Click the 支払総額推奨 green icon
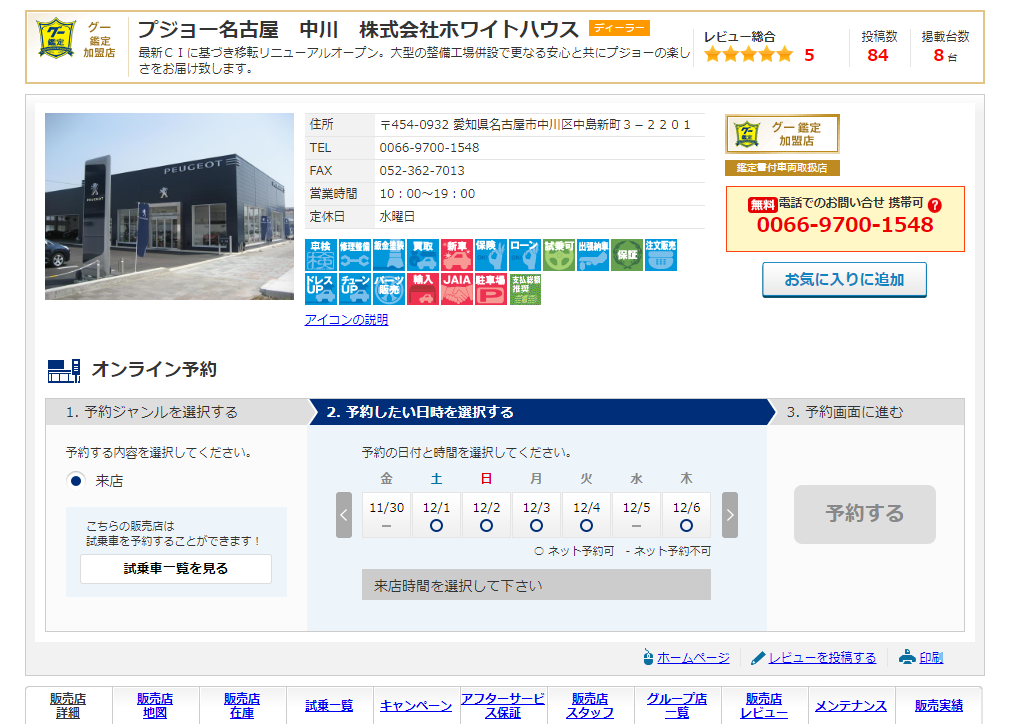Viewport: 1015px width, 724px height. pyautogui.click(x=525, y=289)
